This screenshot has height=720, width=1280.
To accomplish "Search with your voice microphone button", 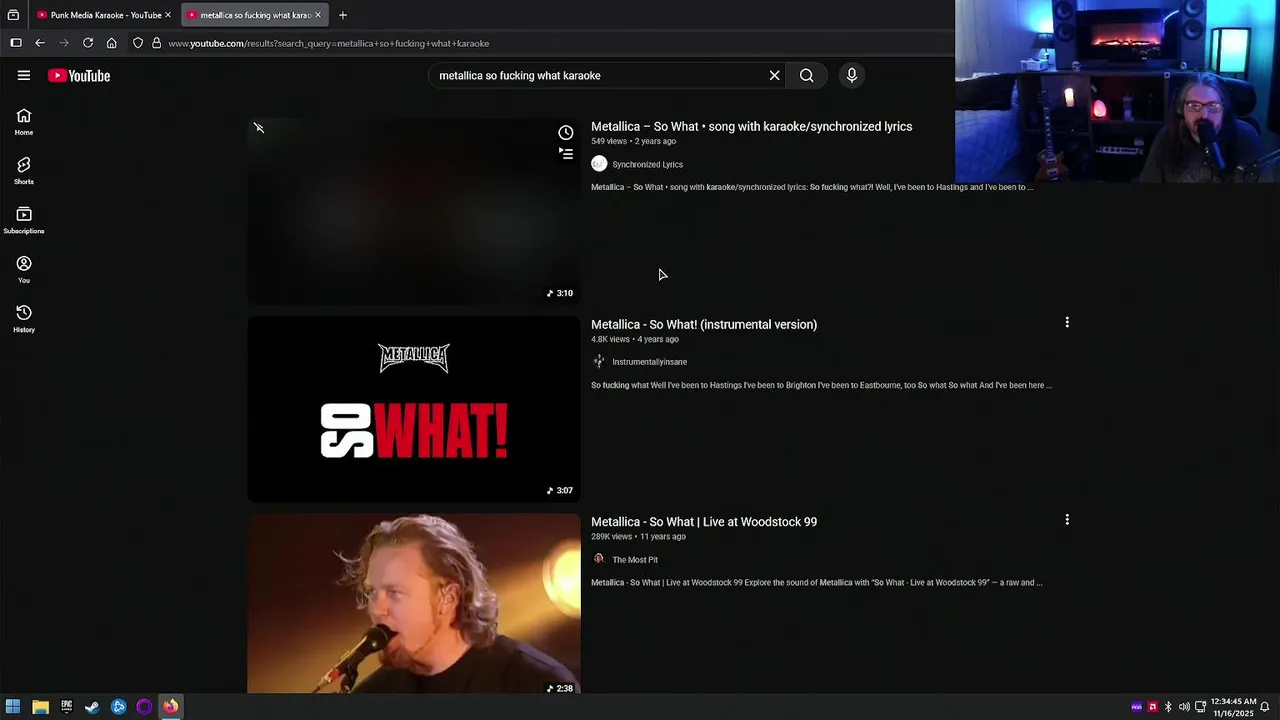I will [852, 75].
